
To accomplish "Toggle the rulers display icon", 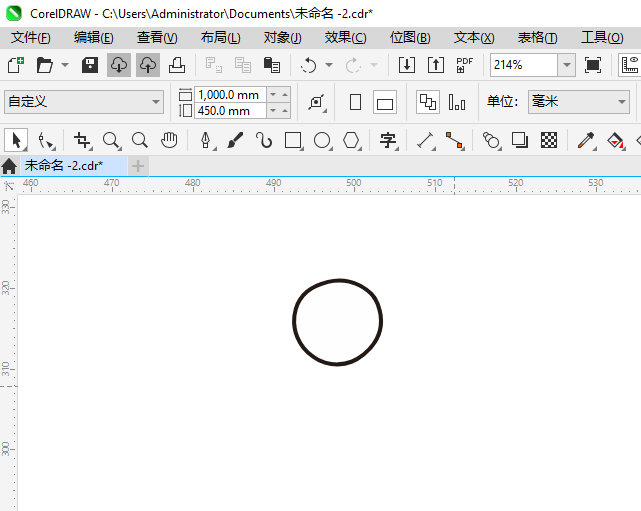I will 630,65.
